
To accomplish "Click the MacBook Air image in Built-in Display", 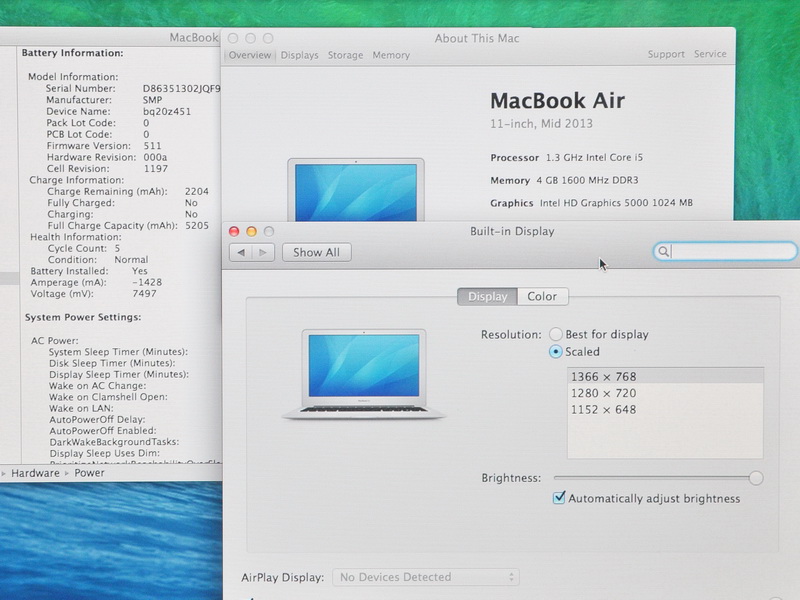I will point(364,374).
